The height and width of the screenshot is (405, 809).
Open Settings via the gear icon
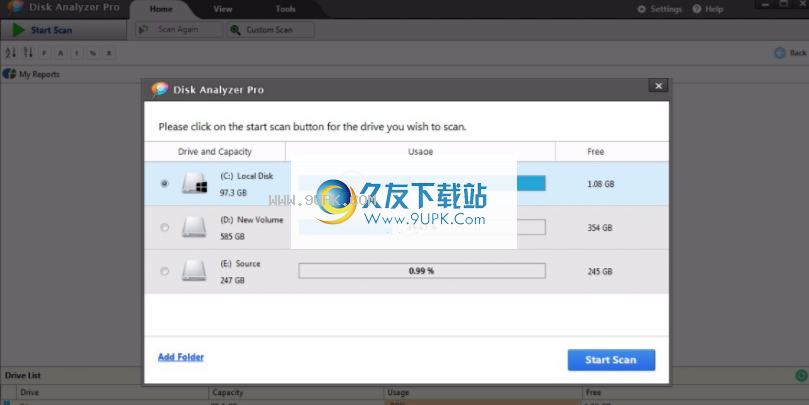click(641, 9)
